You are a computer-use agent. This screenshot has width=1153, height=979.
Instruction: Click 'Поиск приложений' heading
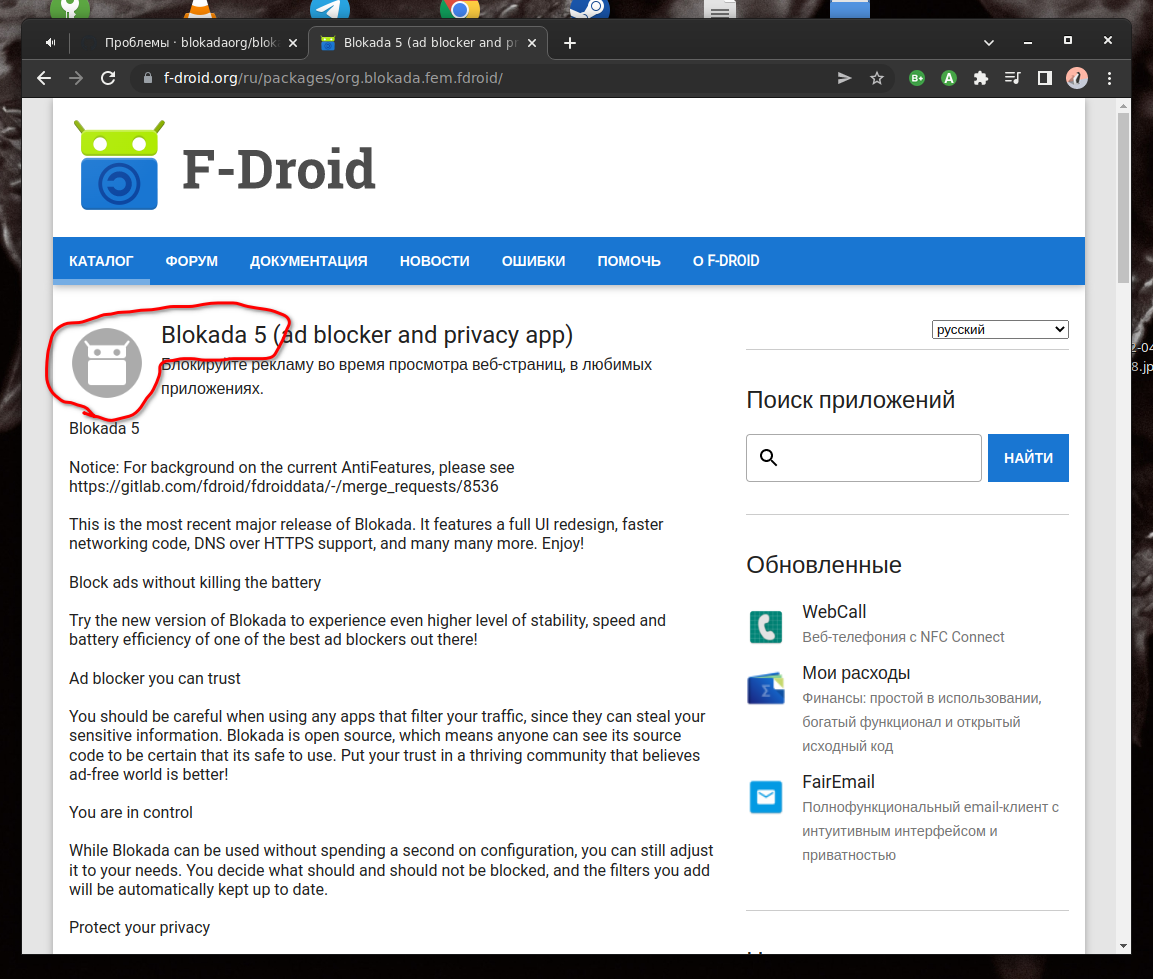tap(851, 400)
